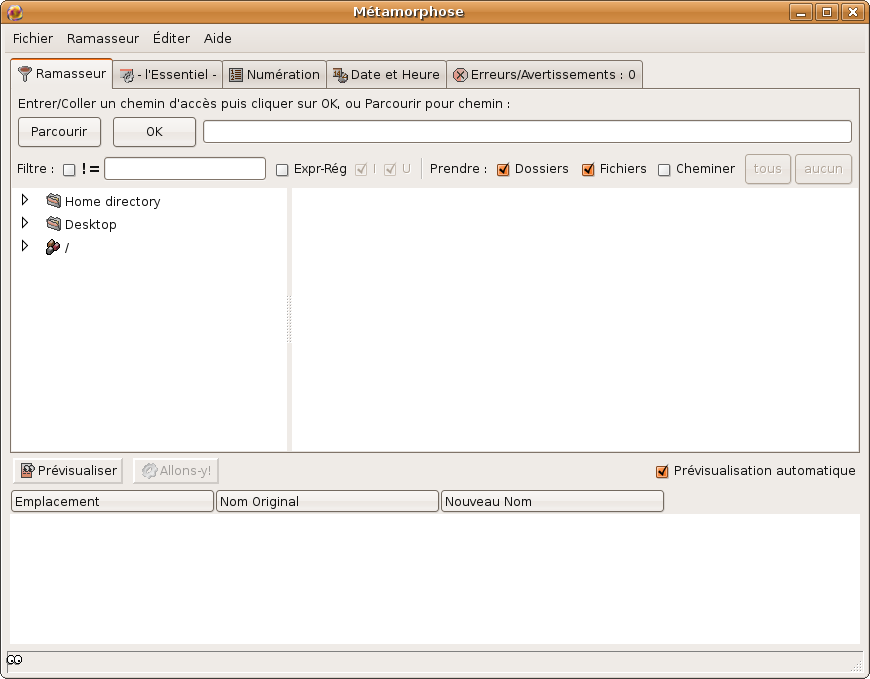This screenshot has height=679, width=870.
Task: Enable the Cheminer checkbox
Action: 664,170
